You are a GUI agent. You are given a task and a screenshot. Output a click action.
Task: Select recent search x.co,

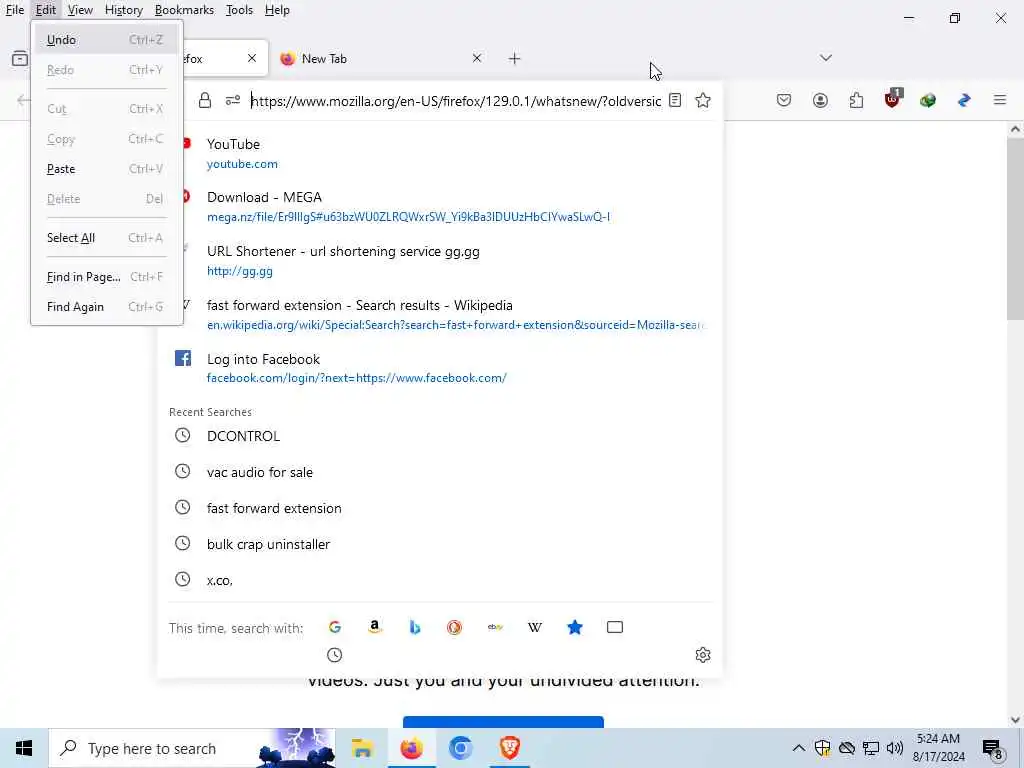pyautogui.click(x=440, y=579)
